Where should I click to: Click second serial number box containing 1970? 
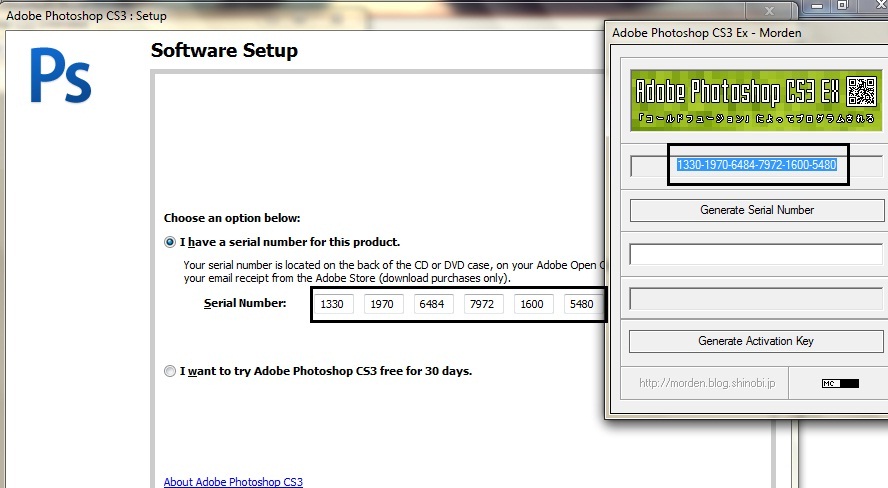coord(384,304)
